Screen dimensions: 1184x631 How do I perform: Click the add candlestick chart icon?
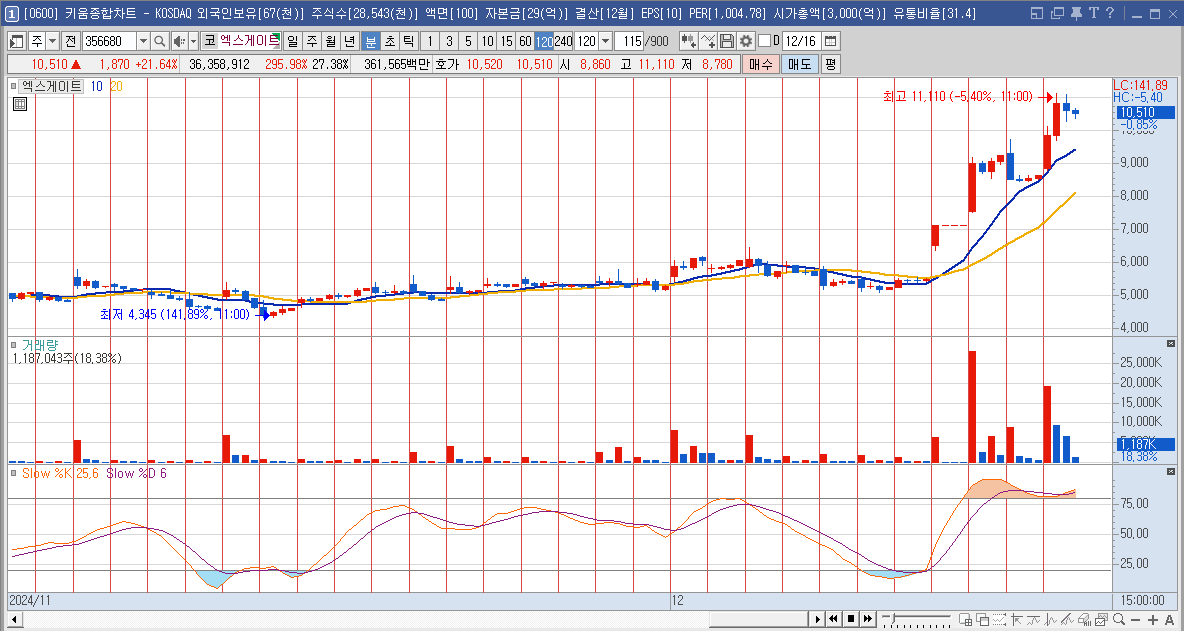click(688, 41)
